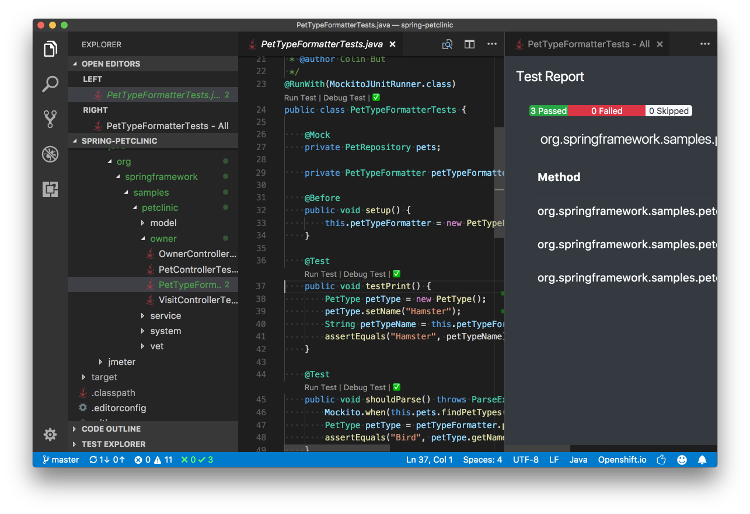Click Ln 37, Col 1 cursor position indicator

[x=429, y=459]
